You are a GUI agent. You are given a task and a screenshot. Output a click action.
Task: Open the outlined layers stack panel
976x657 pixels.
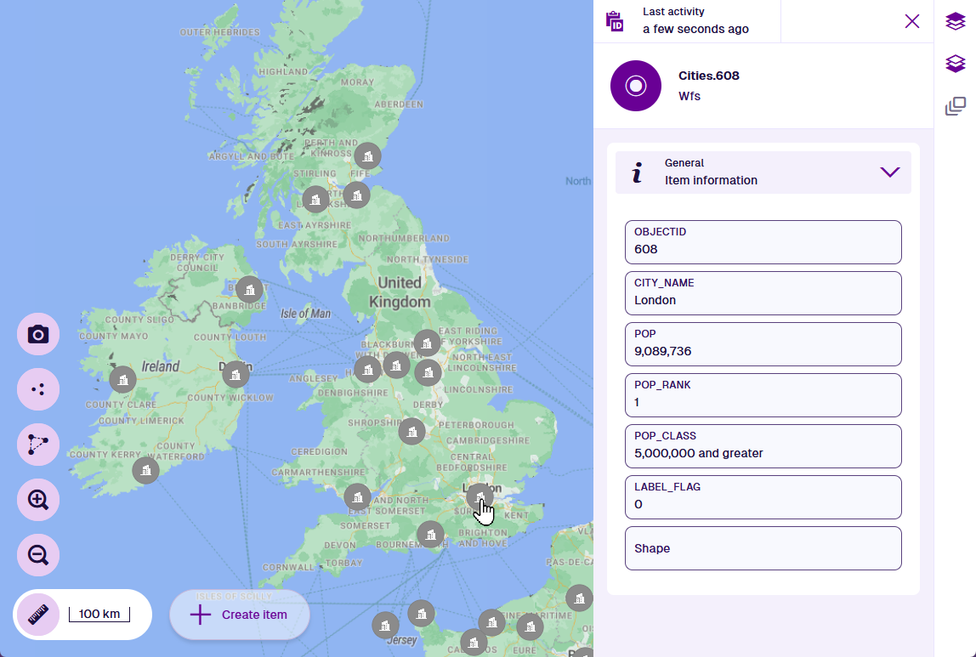(955, 64)
